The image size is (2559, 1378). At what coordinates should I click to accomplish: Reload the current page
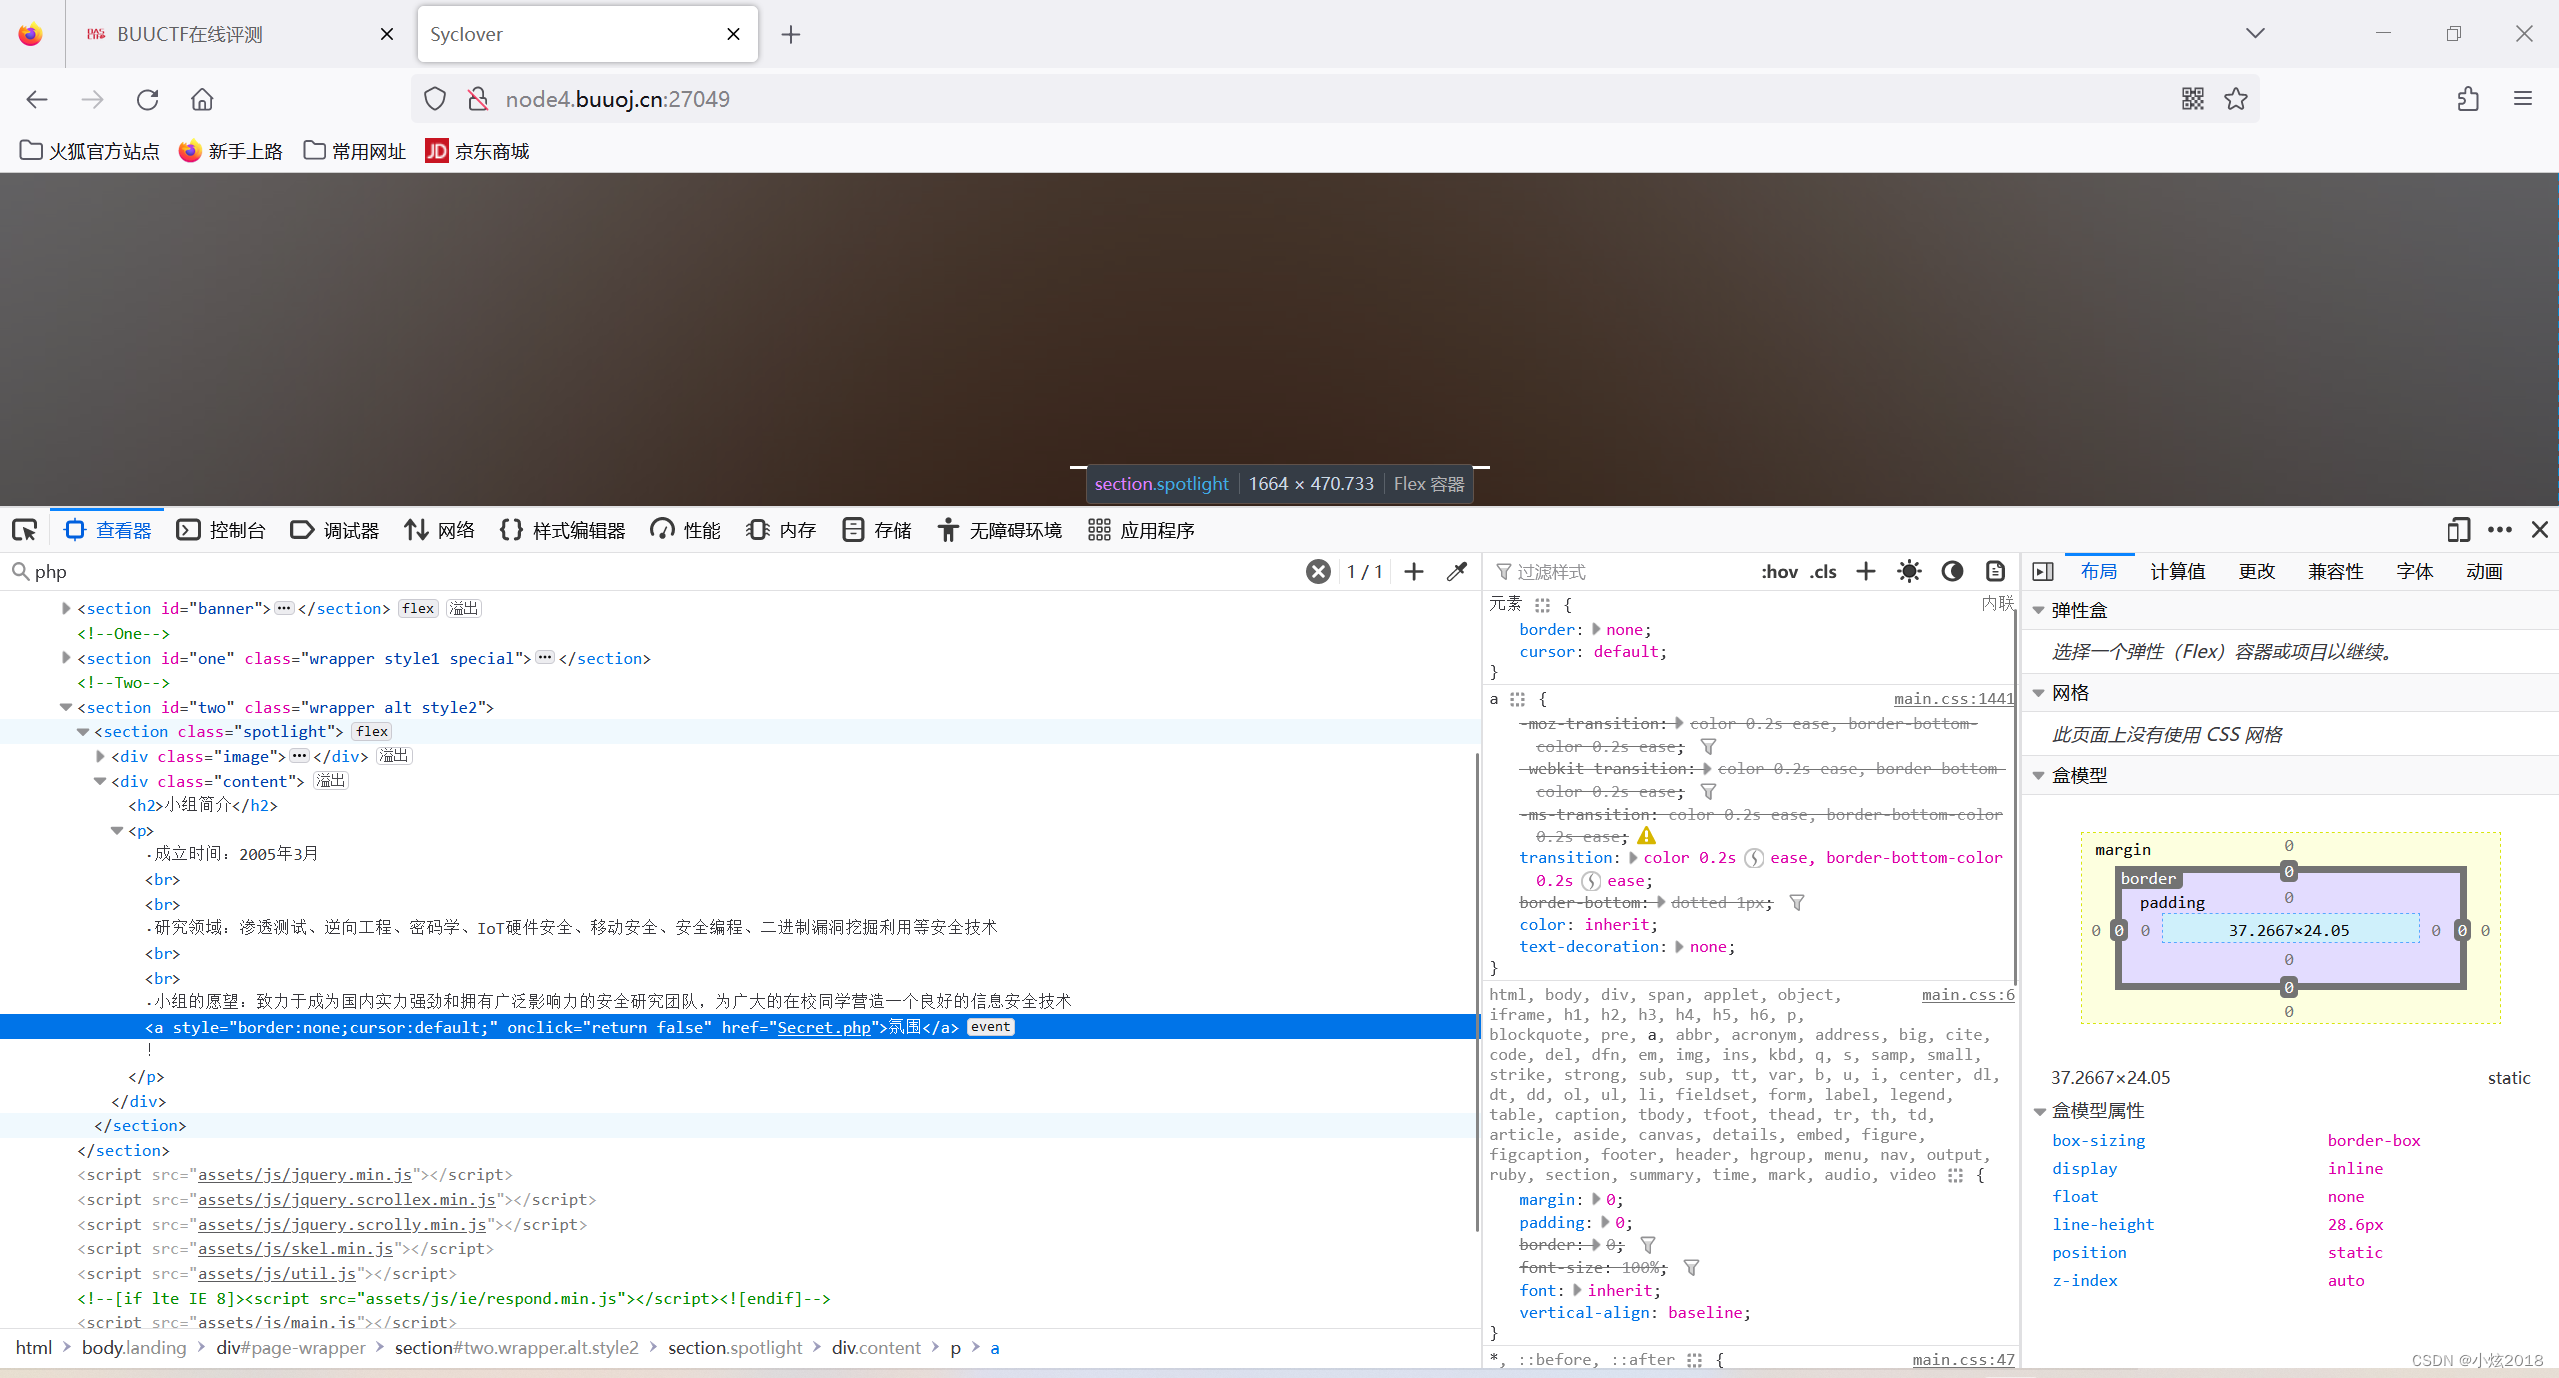pyautogui.click(x=148, y=99)
